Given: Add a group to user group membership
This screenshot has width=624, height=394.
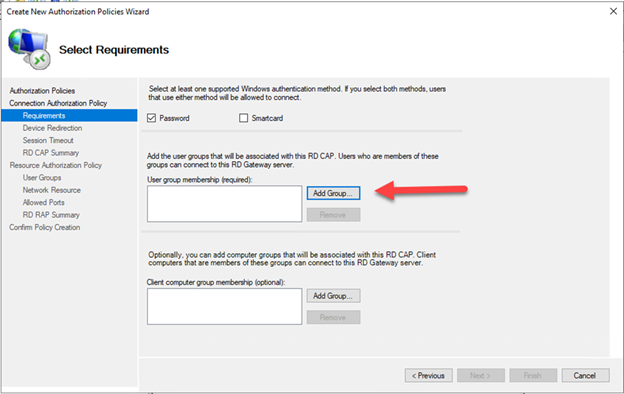Looking at the screenshot, I should click(x=333, y=193).
